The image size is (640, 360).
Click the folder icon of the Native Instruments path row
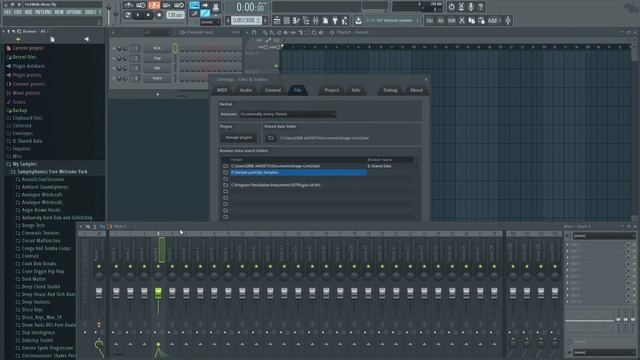225,185
